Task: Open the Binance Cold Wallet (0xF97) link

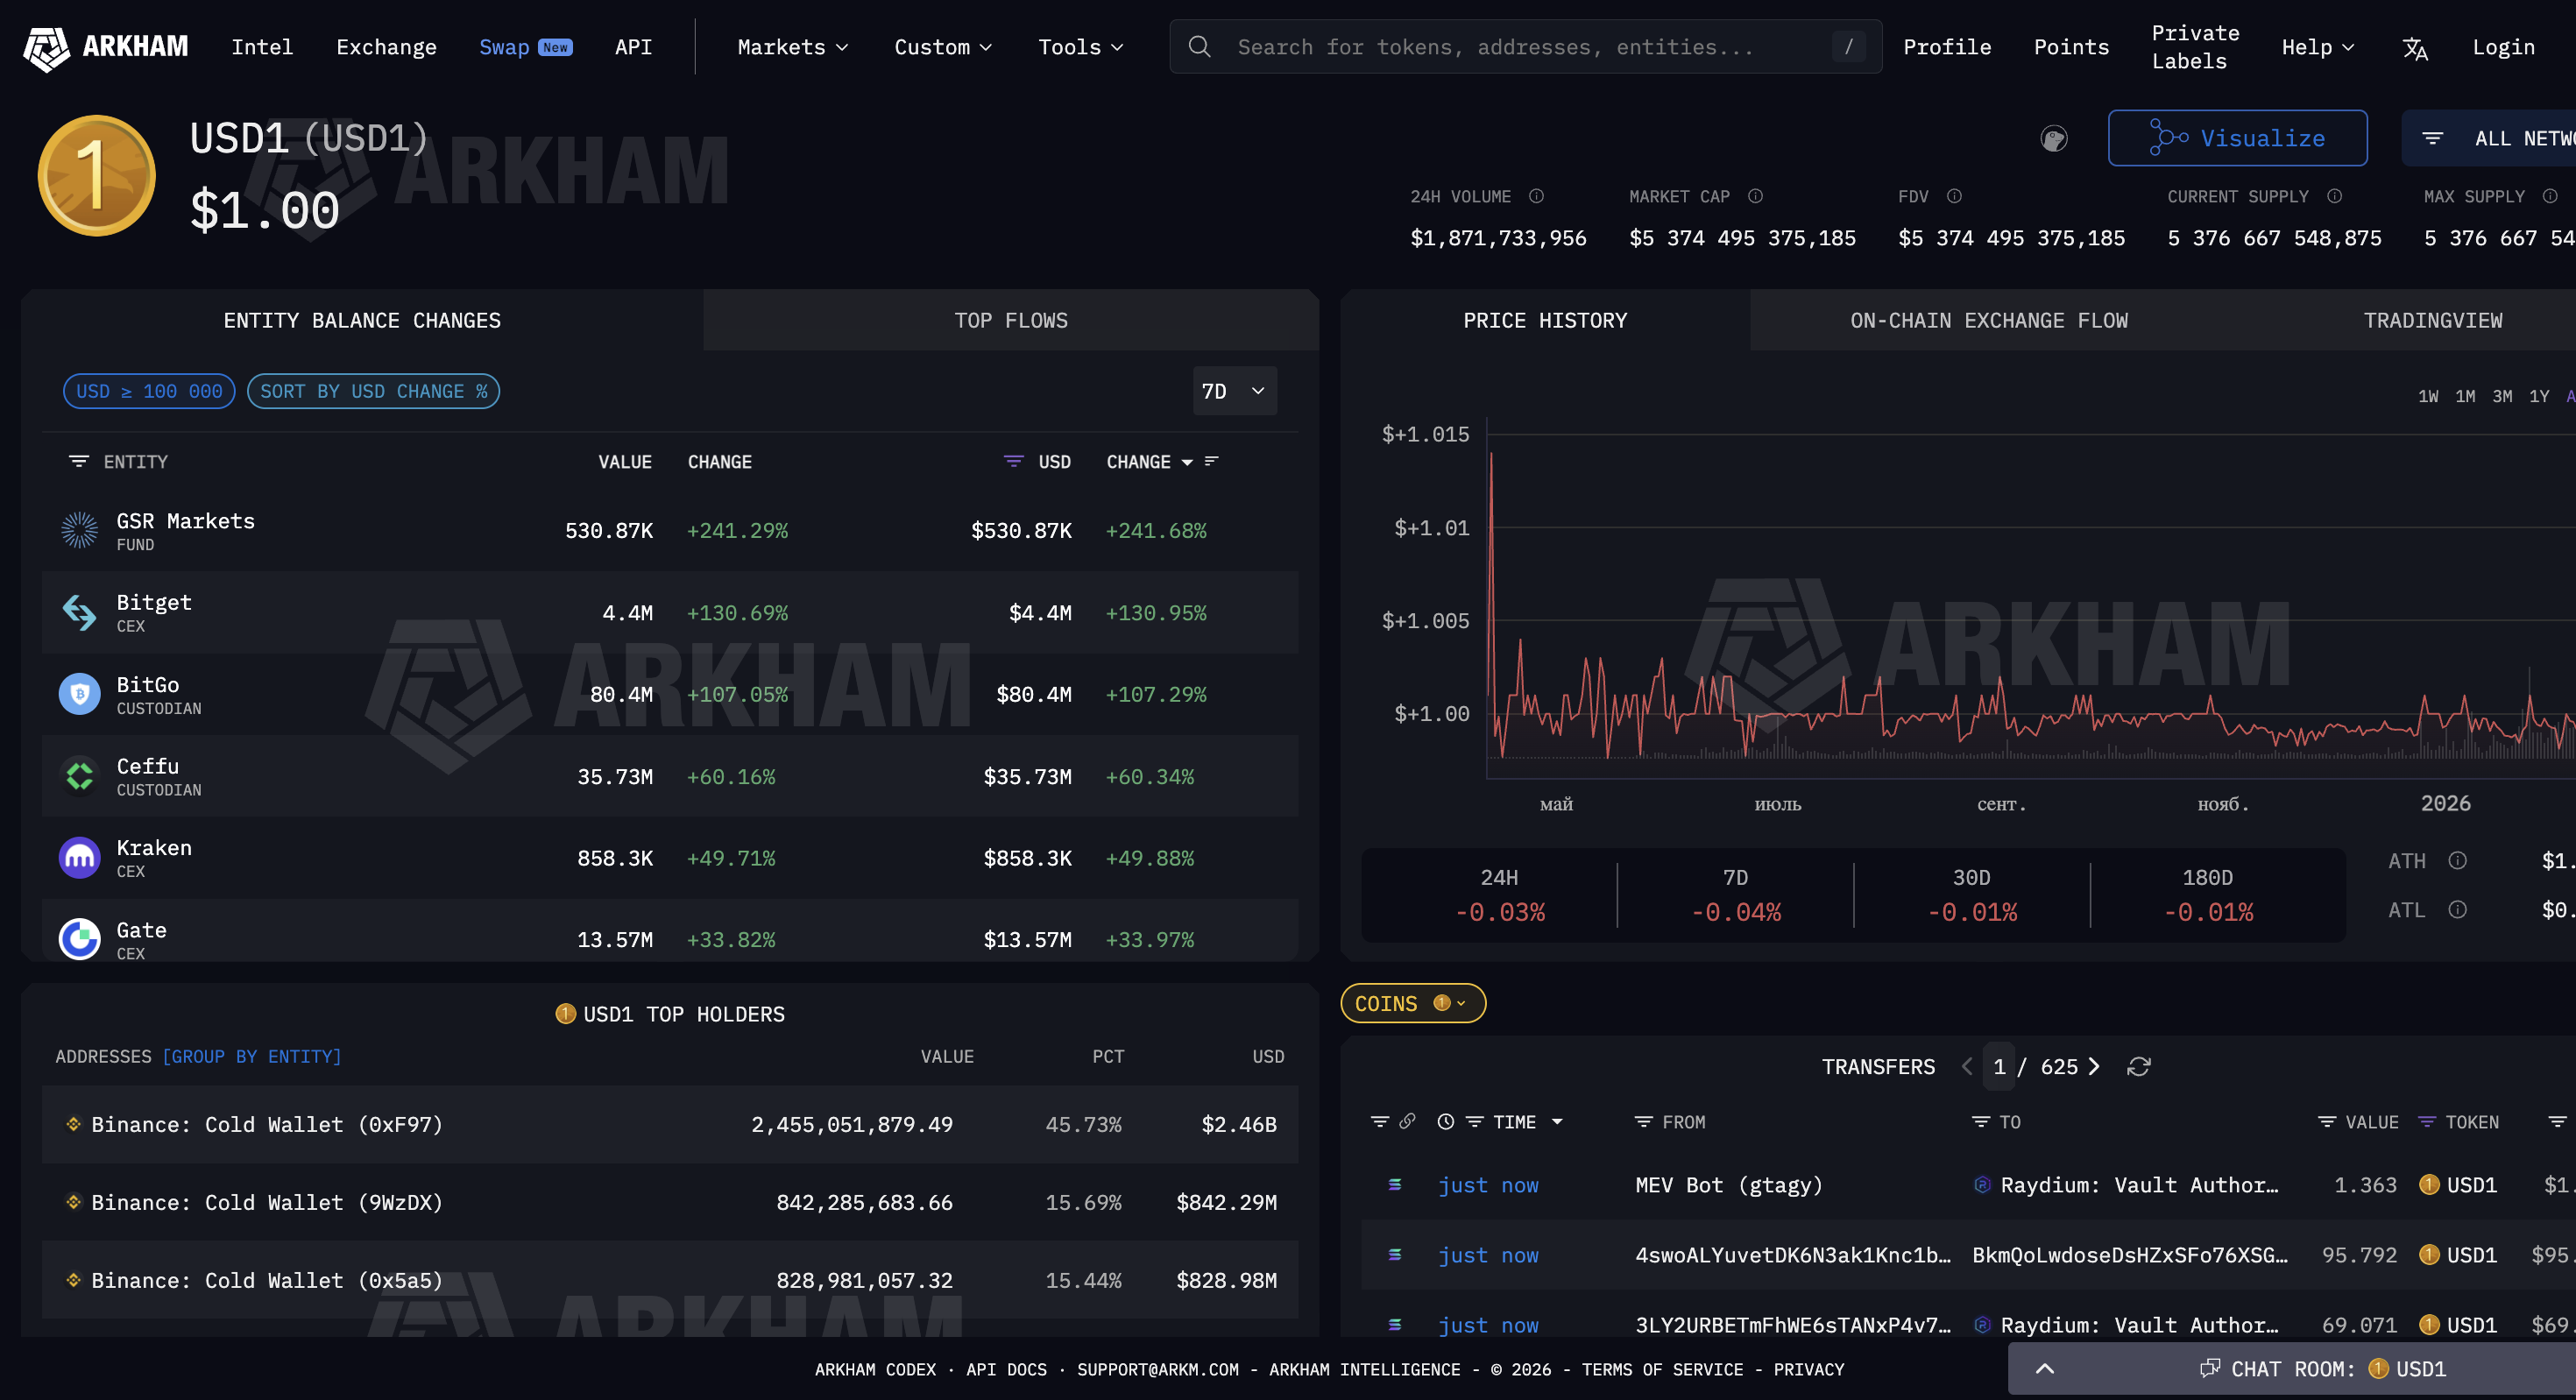Action: [266, 1125]
